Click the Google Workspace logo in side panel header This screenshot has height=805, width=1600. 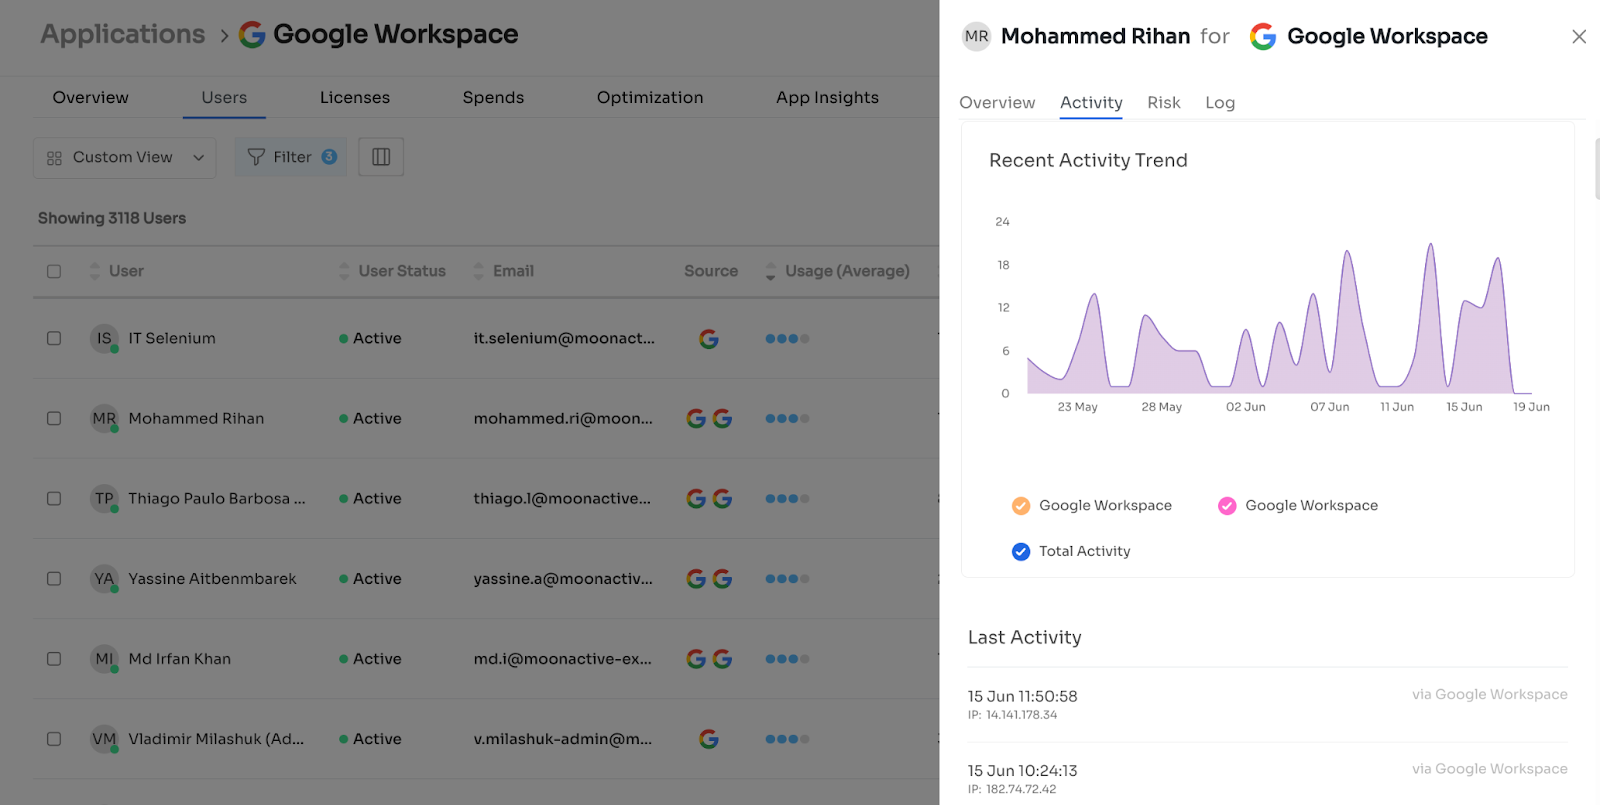tap(1263, 37)
